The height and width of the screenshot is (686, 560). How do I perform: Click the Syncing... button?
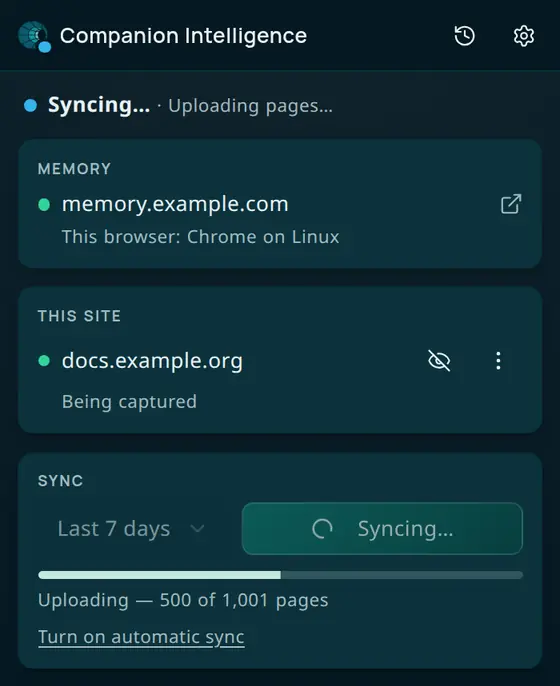click(x=382, y=528)
